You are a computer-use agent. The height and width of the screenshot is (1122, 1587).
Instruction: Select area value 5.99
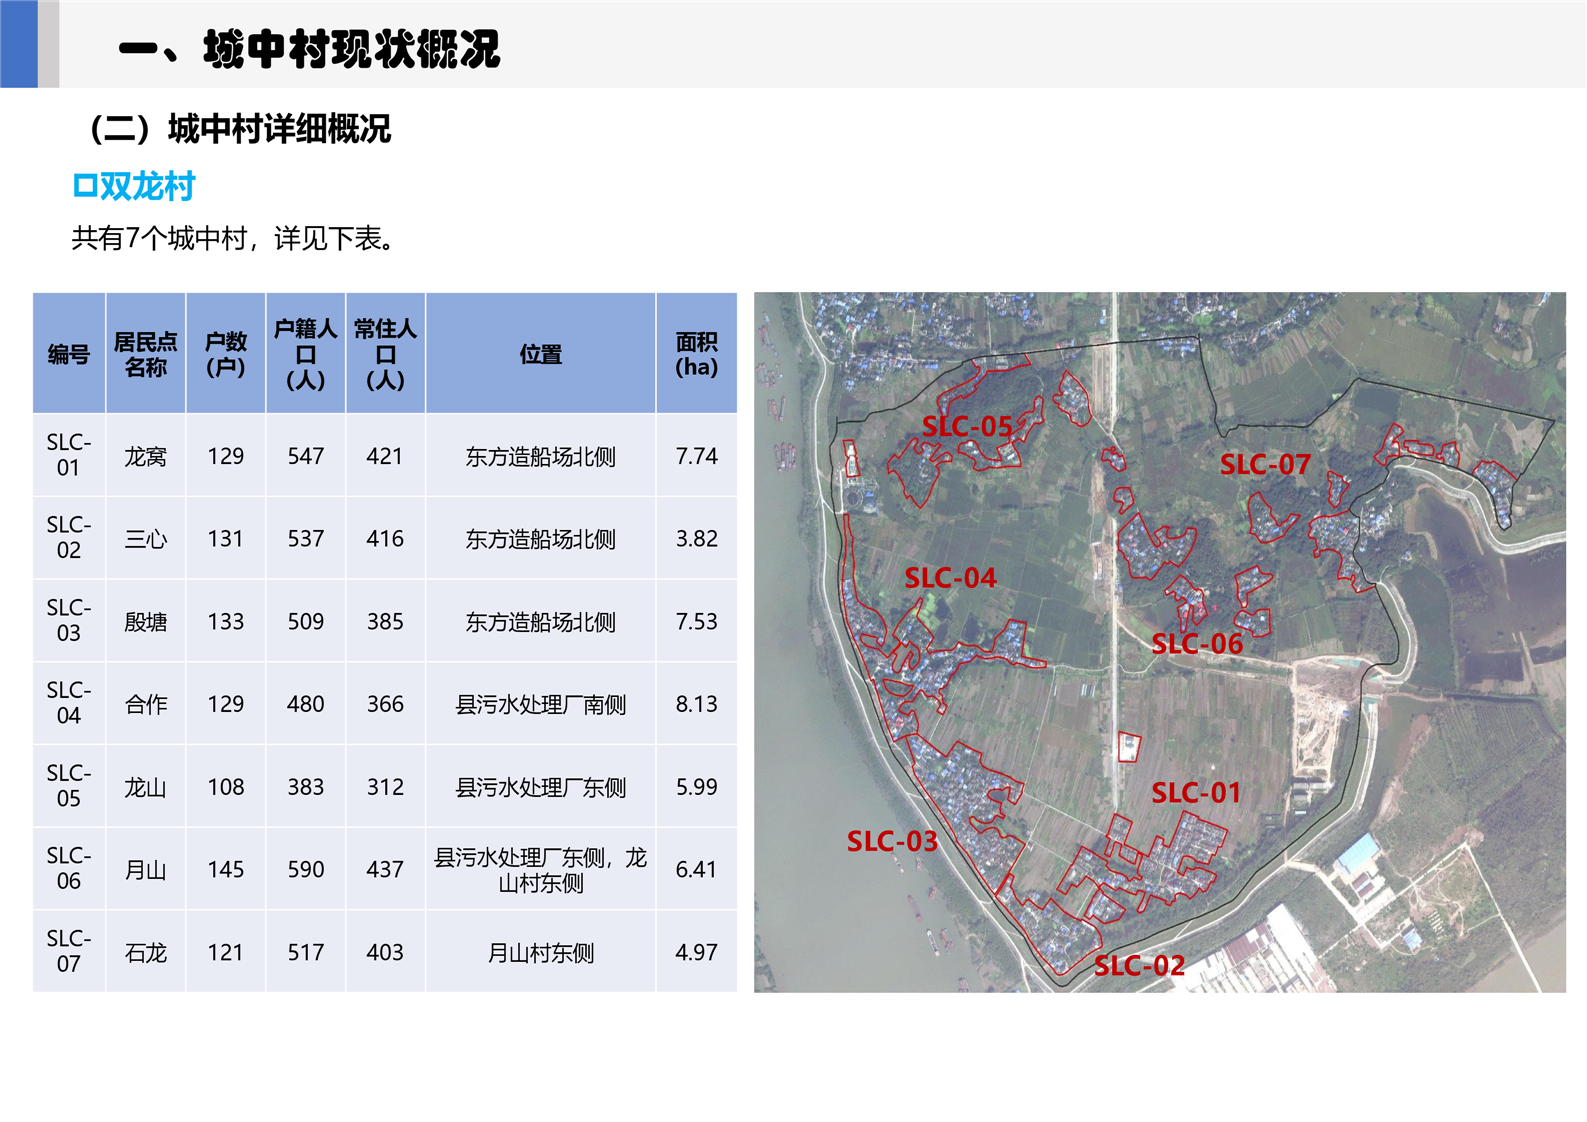(697, 787)
